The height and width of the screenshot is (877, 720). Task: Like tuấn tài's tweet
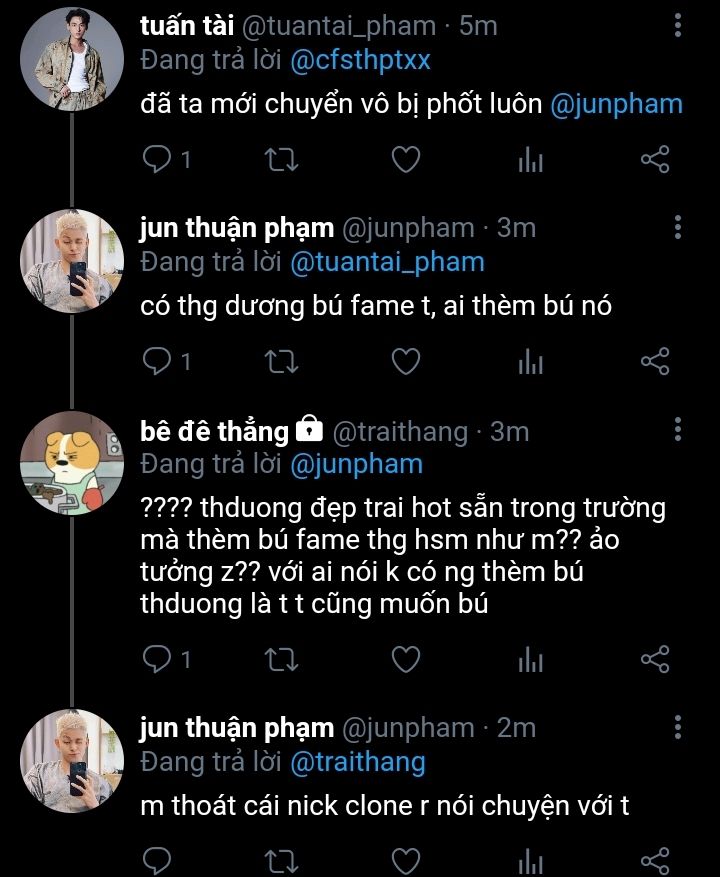pos(404,159)
